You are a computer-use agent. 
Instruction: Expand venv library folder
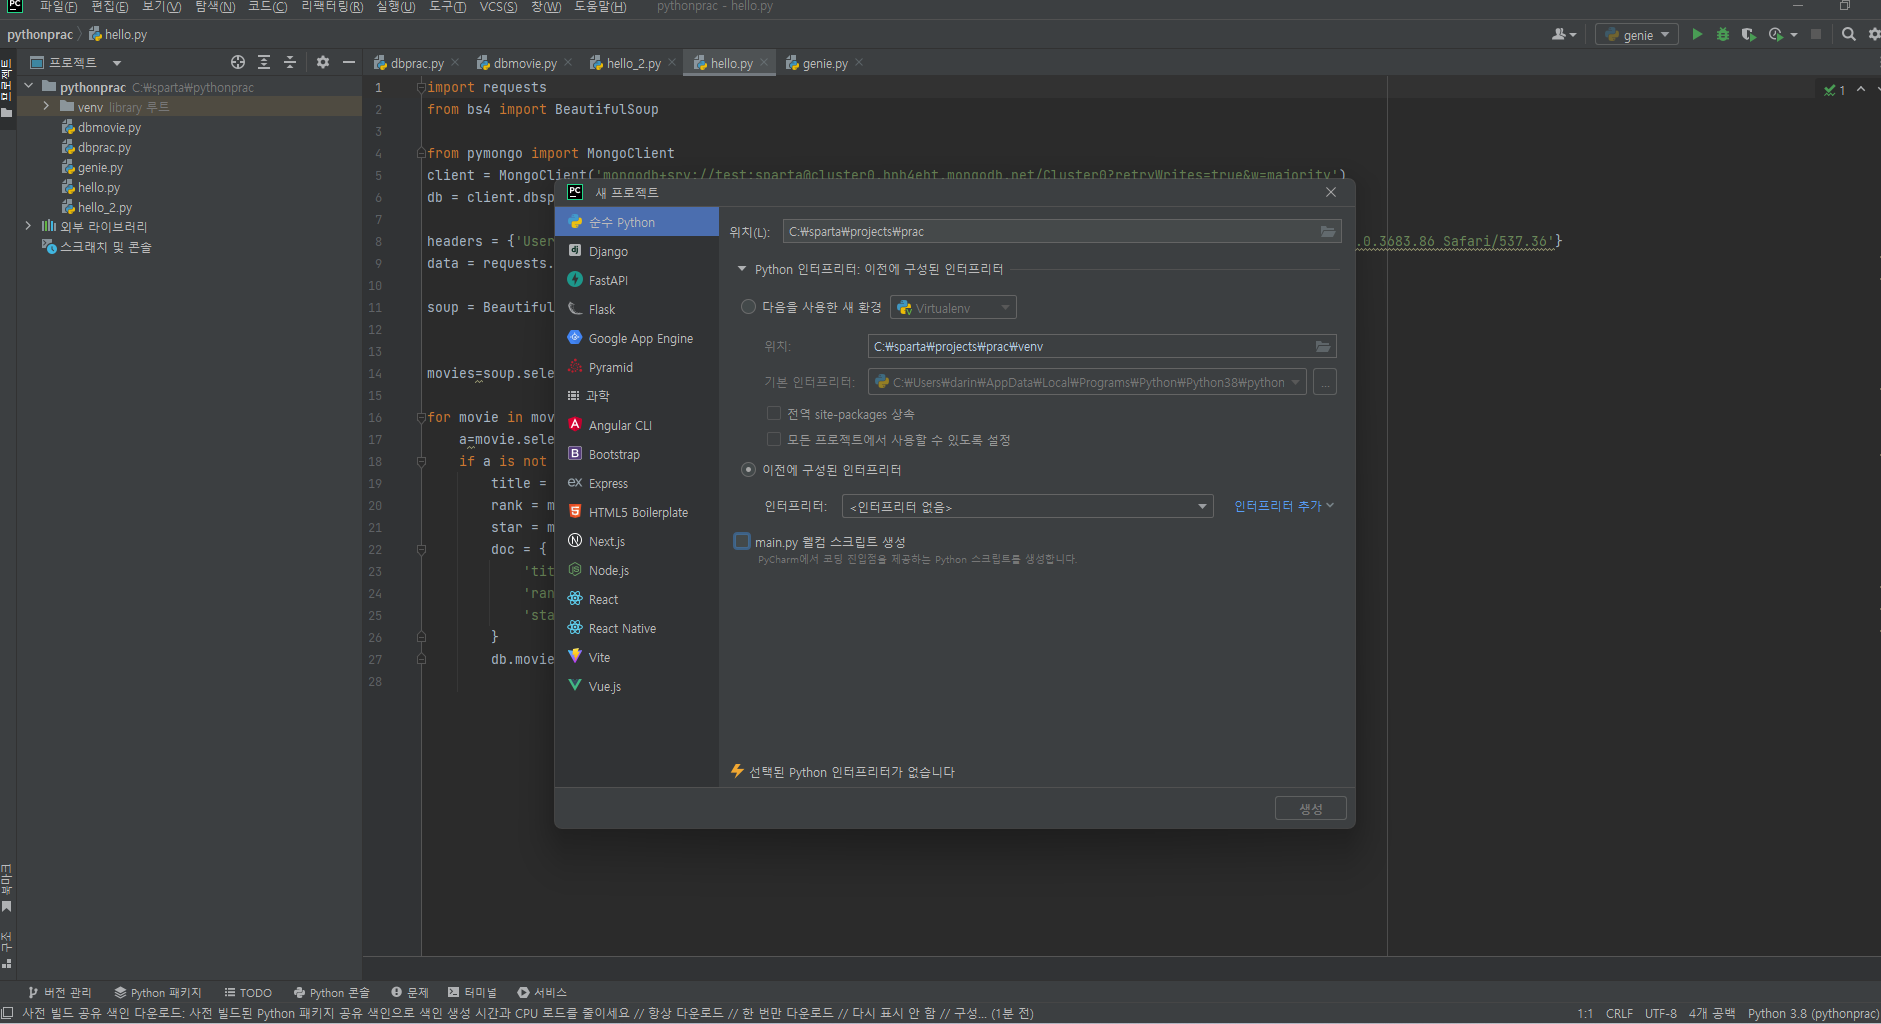tap(46, 106)
